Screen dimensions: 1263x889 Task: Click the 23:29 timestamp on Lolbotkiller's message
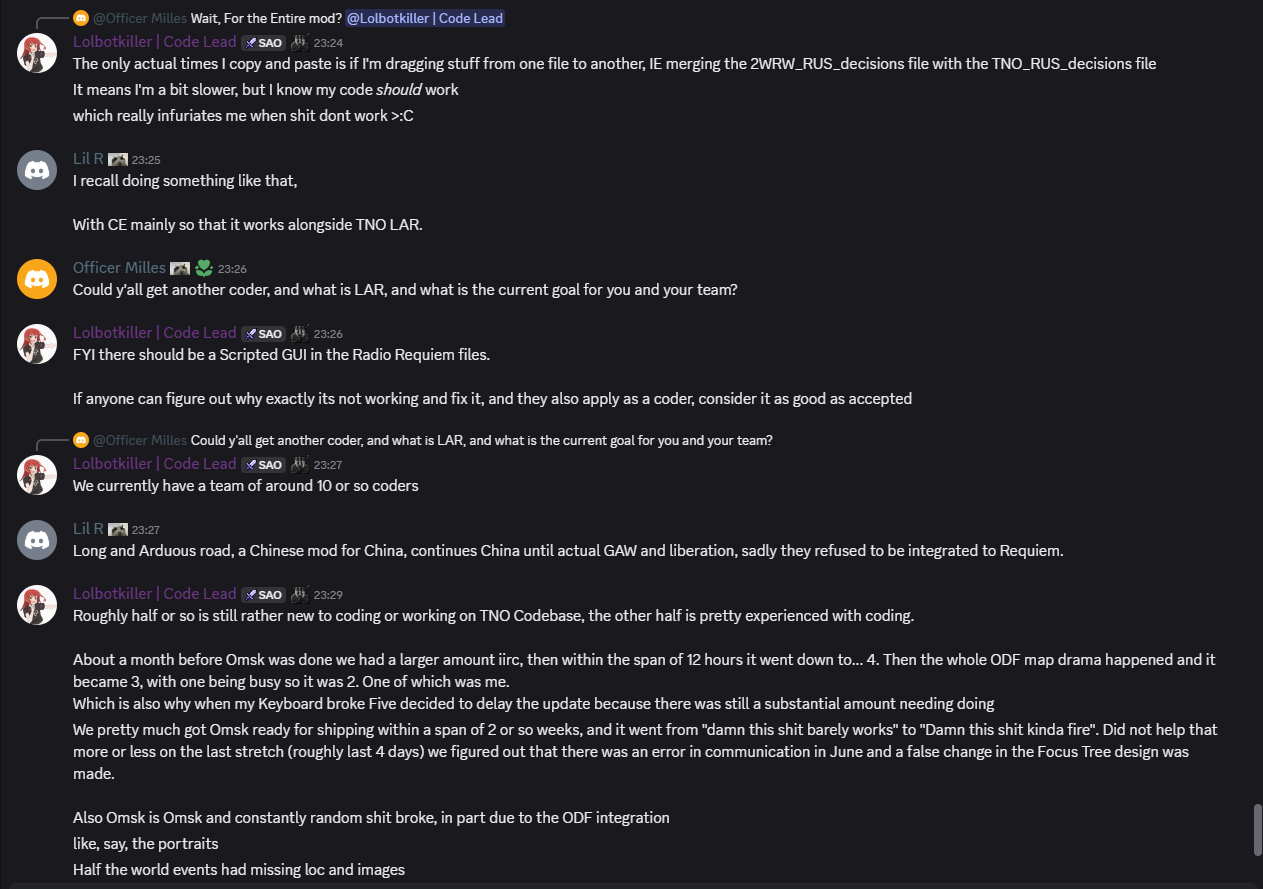coord(328,595)
